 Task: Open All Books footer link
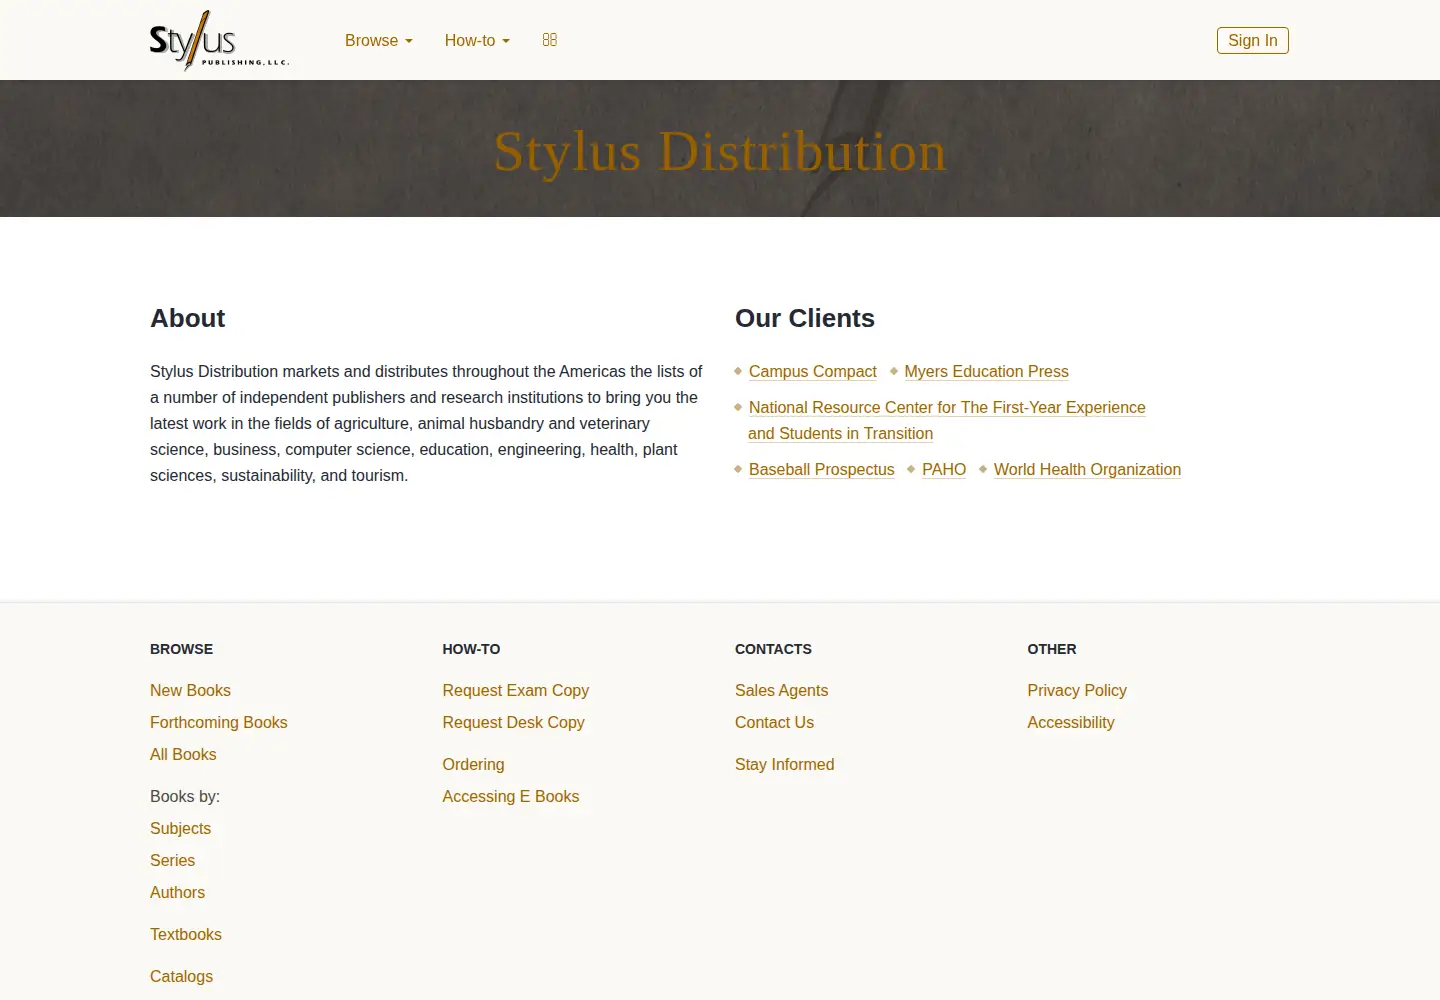183,754
